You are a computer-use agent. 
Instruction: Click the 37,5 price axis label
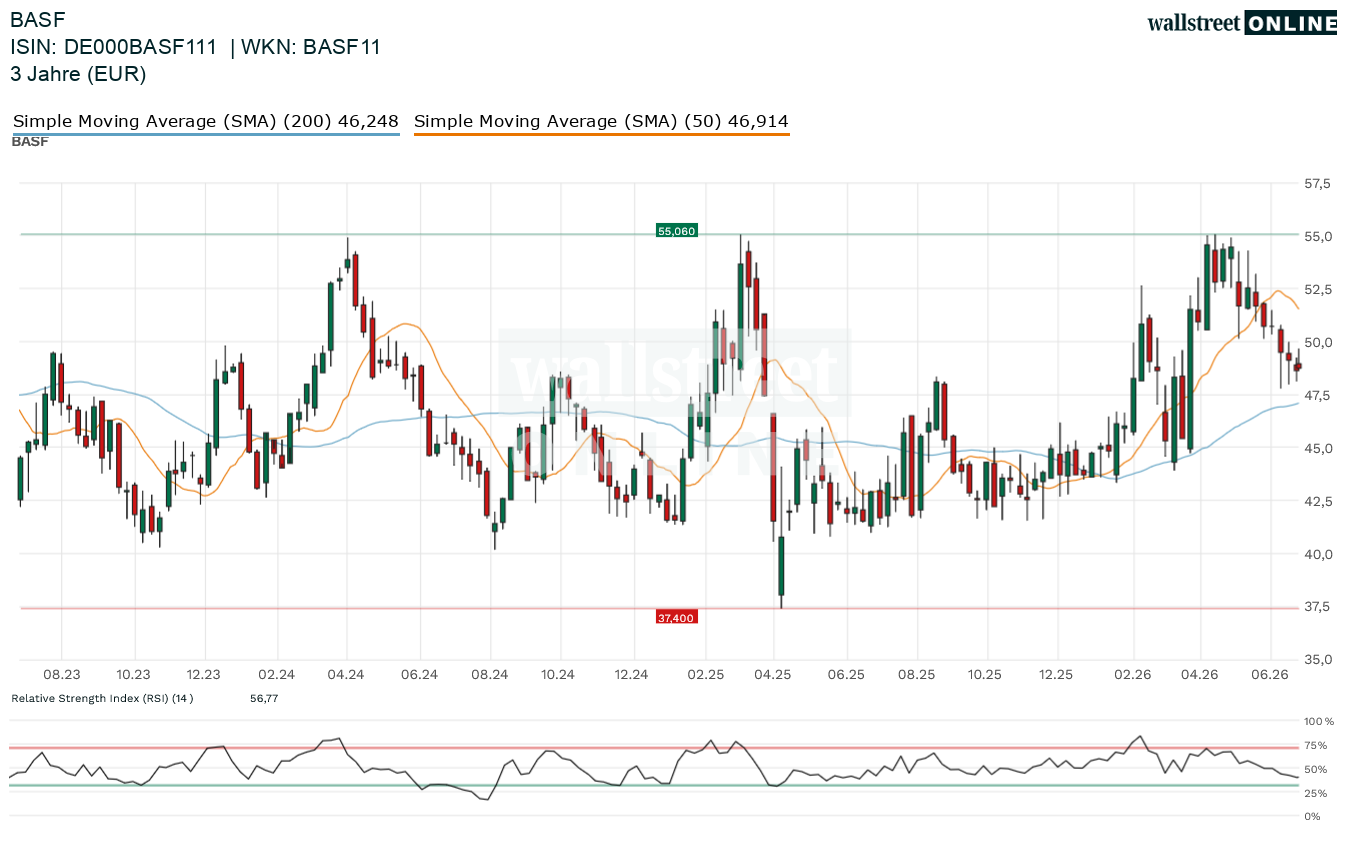[x=1317, y=607]
